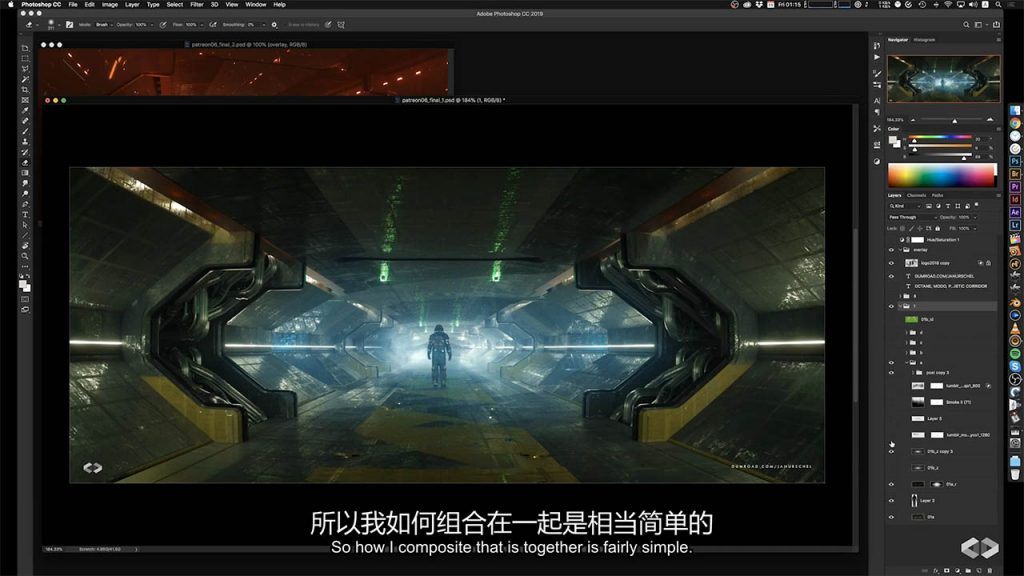The image size is (1024, 576).
Task: Select the Magic Wand tool
Action: point(25,80)
